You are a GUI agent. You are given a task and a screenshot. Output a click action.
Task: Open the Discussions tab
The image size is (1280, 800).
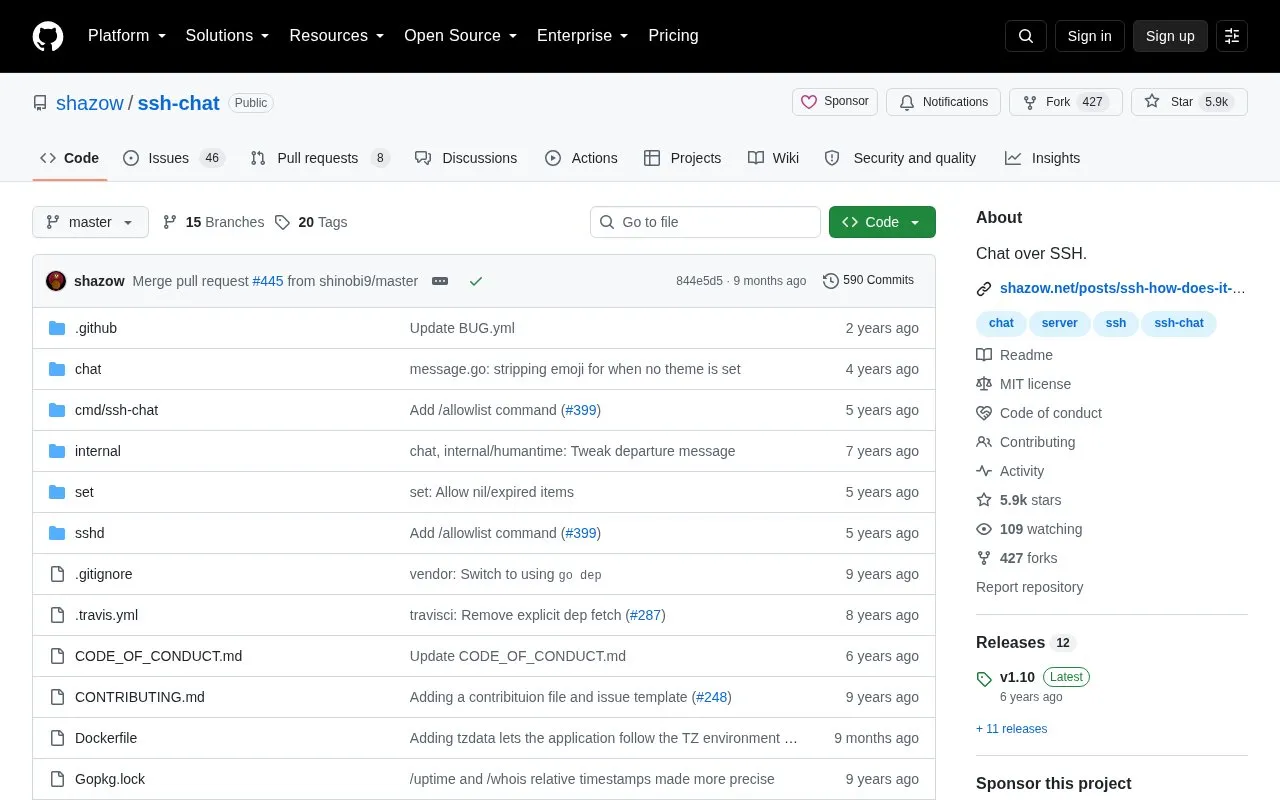(x=466, y=158)
